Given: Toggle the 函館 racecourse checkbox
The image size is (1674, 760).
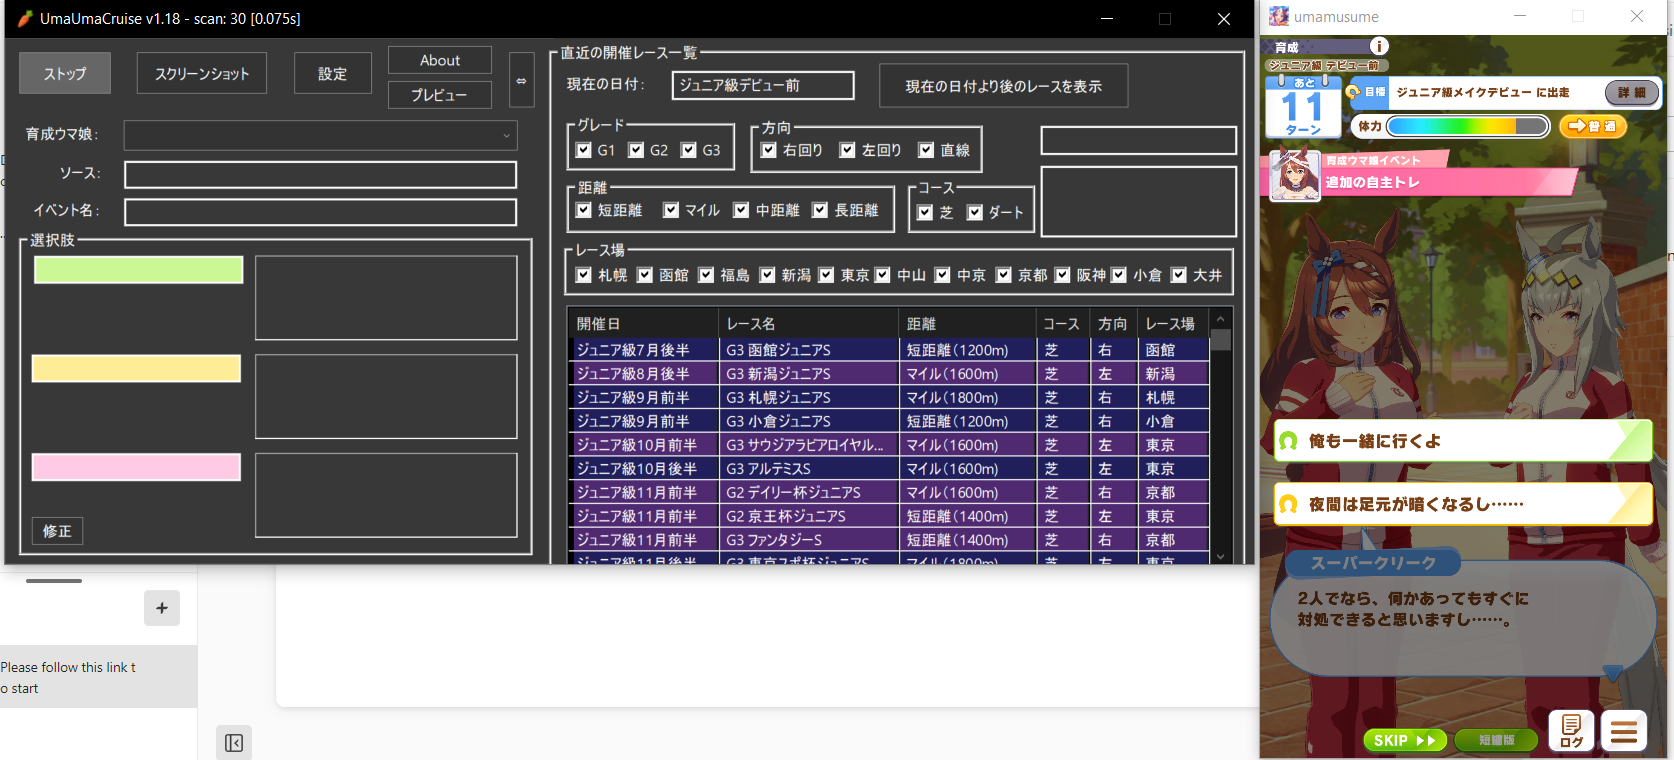Looking at the screenshot, I should [x=646, y=275].
